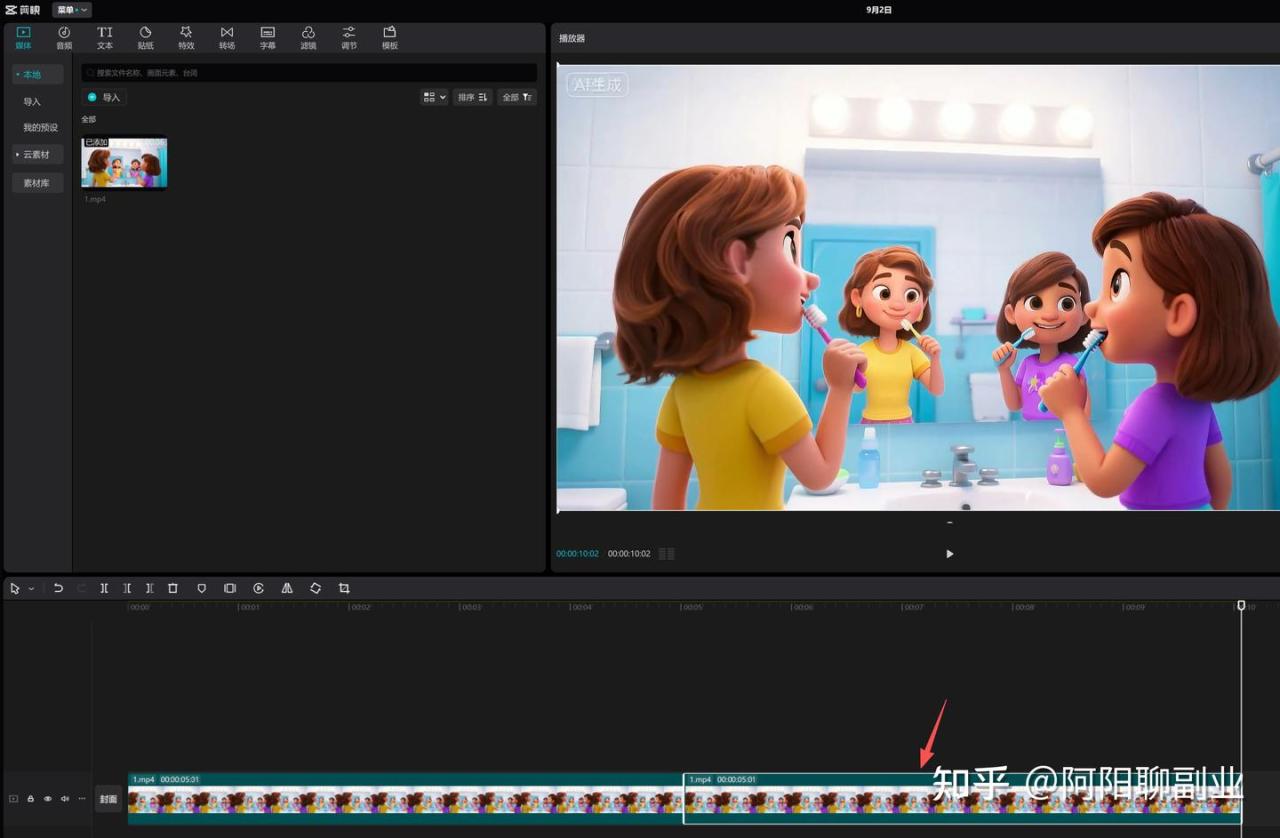Add a marker with the shield icon
The width and height of the screenshot is (1280, 838).
201,589
